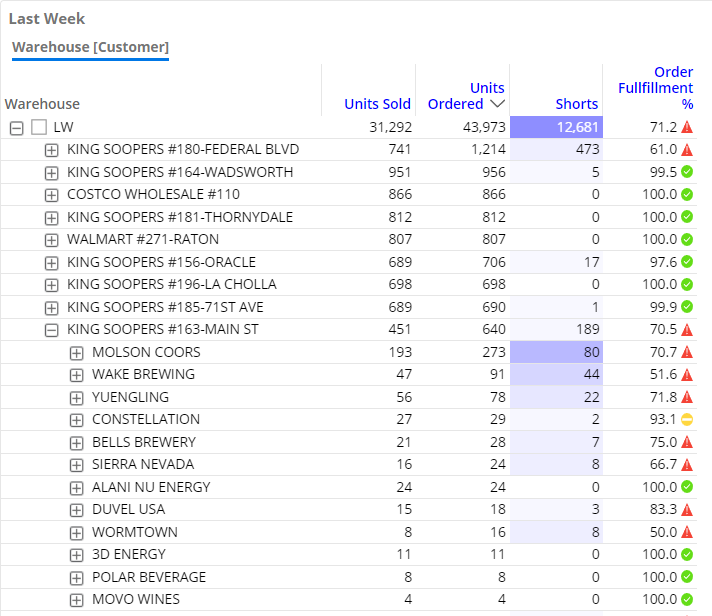Expand MOVO WINES supplier row
Image resolution: width=712 pixels, height=616 pixels.
point(76,600)
